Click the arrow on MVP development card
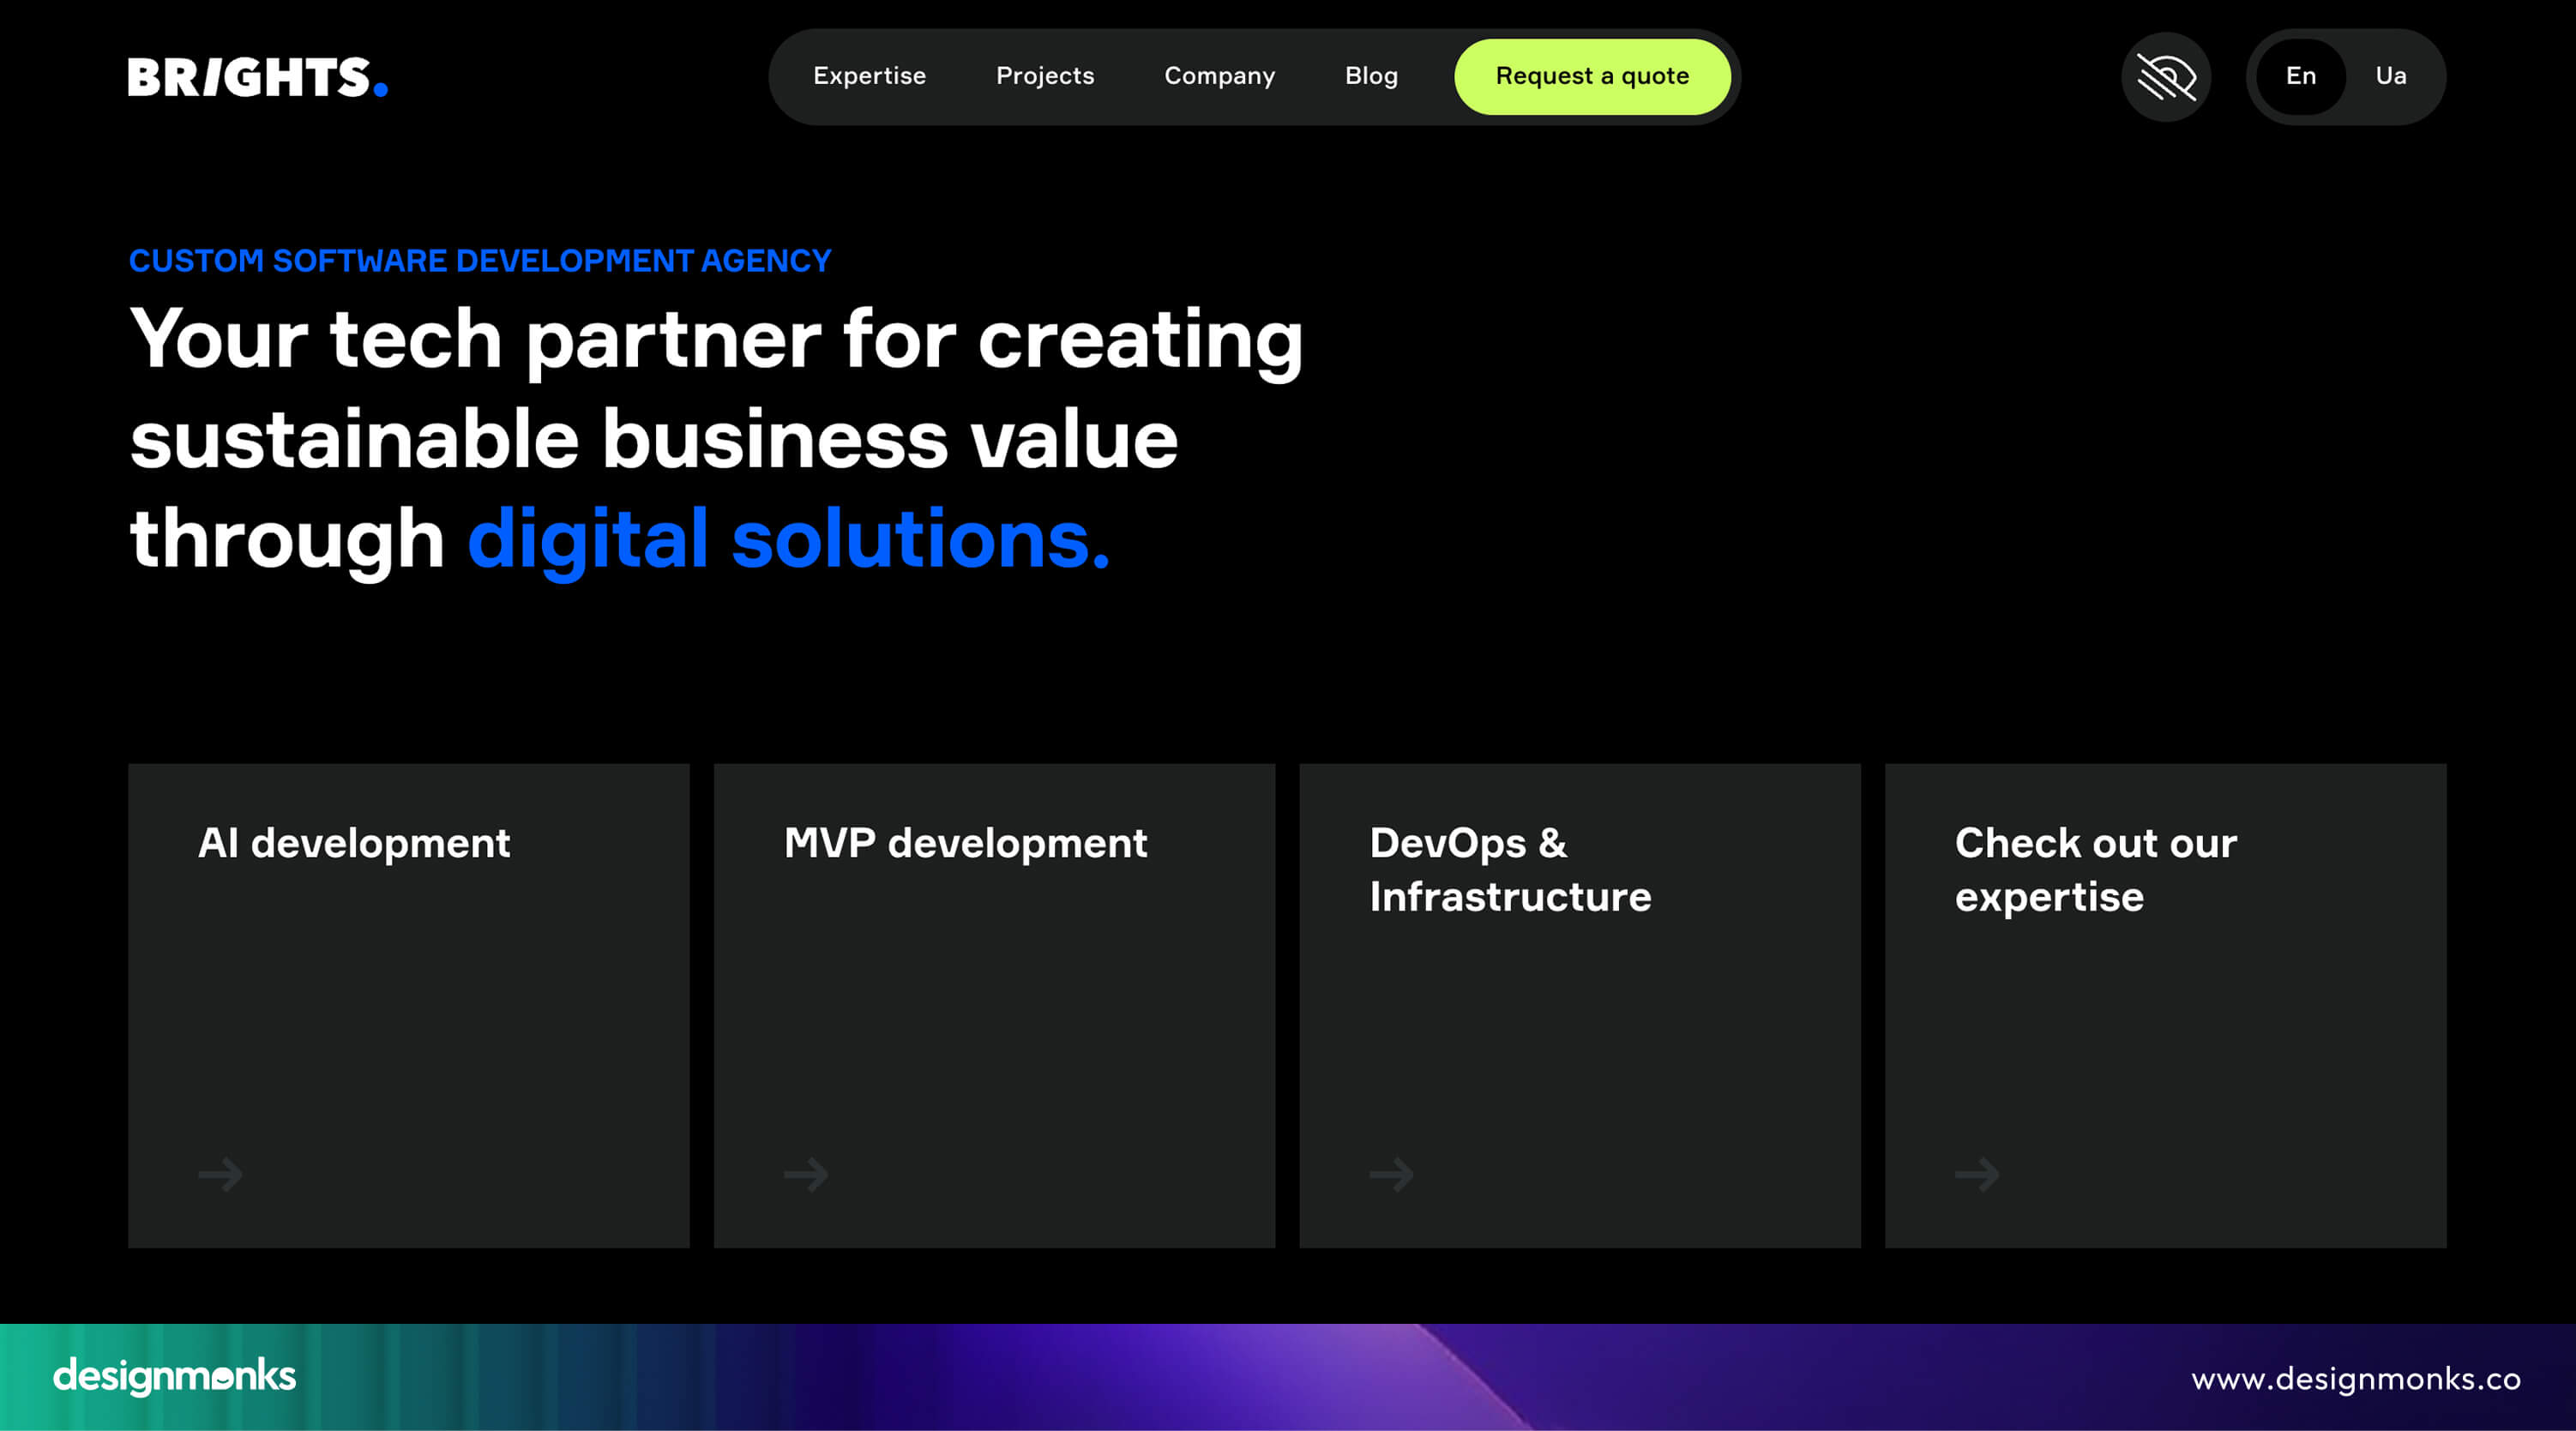Screen dimensions: 2576x1431 point(806,1174)
